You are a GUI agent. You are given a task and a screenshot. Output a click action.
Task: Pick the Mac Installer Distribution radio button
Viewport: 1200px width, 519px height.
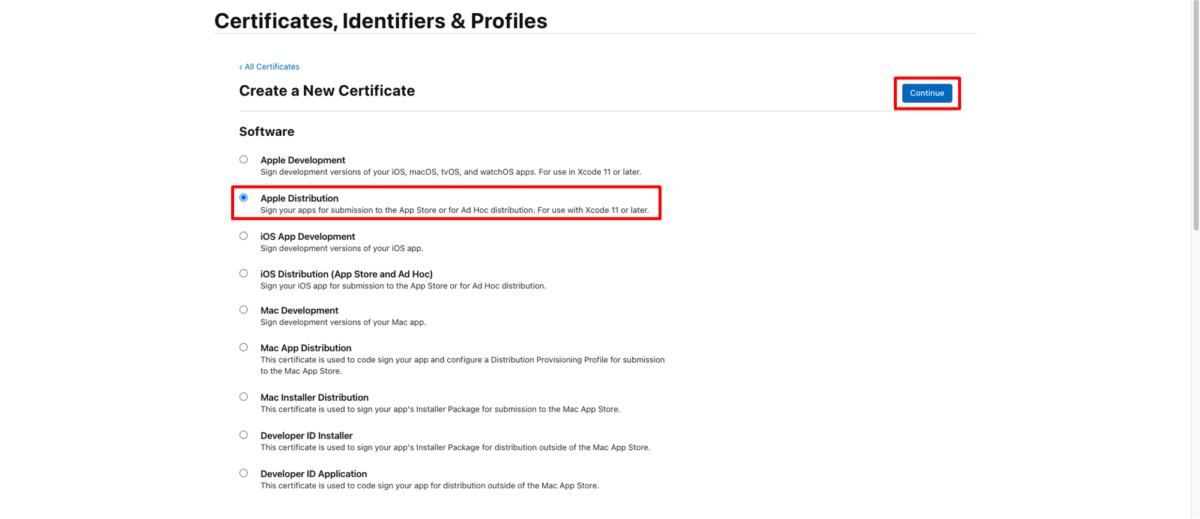pos(244,397)
